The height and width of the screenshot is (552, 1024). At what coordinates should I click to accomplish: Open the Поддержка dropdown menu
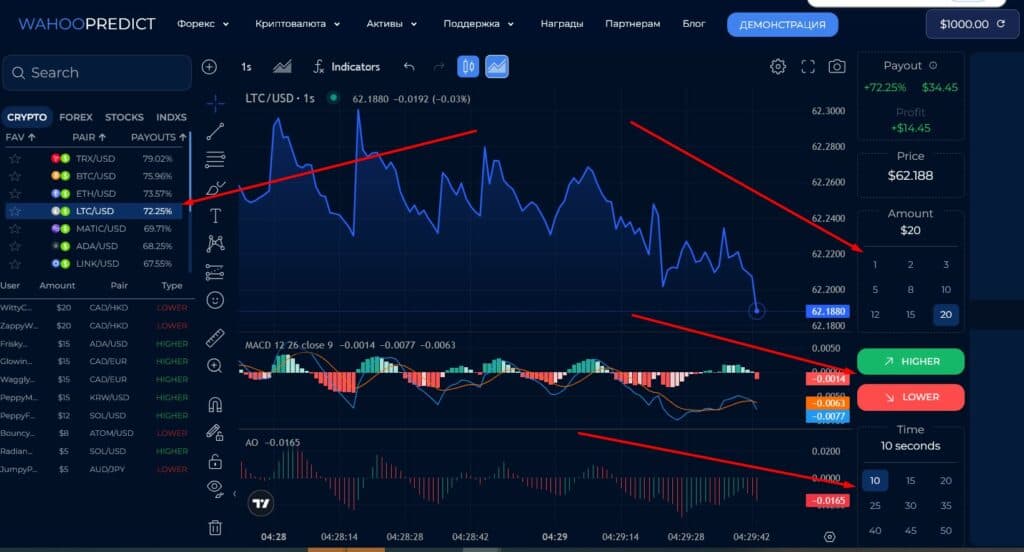(479, 23)
